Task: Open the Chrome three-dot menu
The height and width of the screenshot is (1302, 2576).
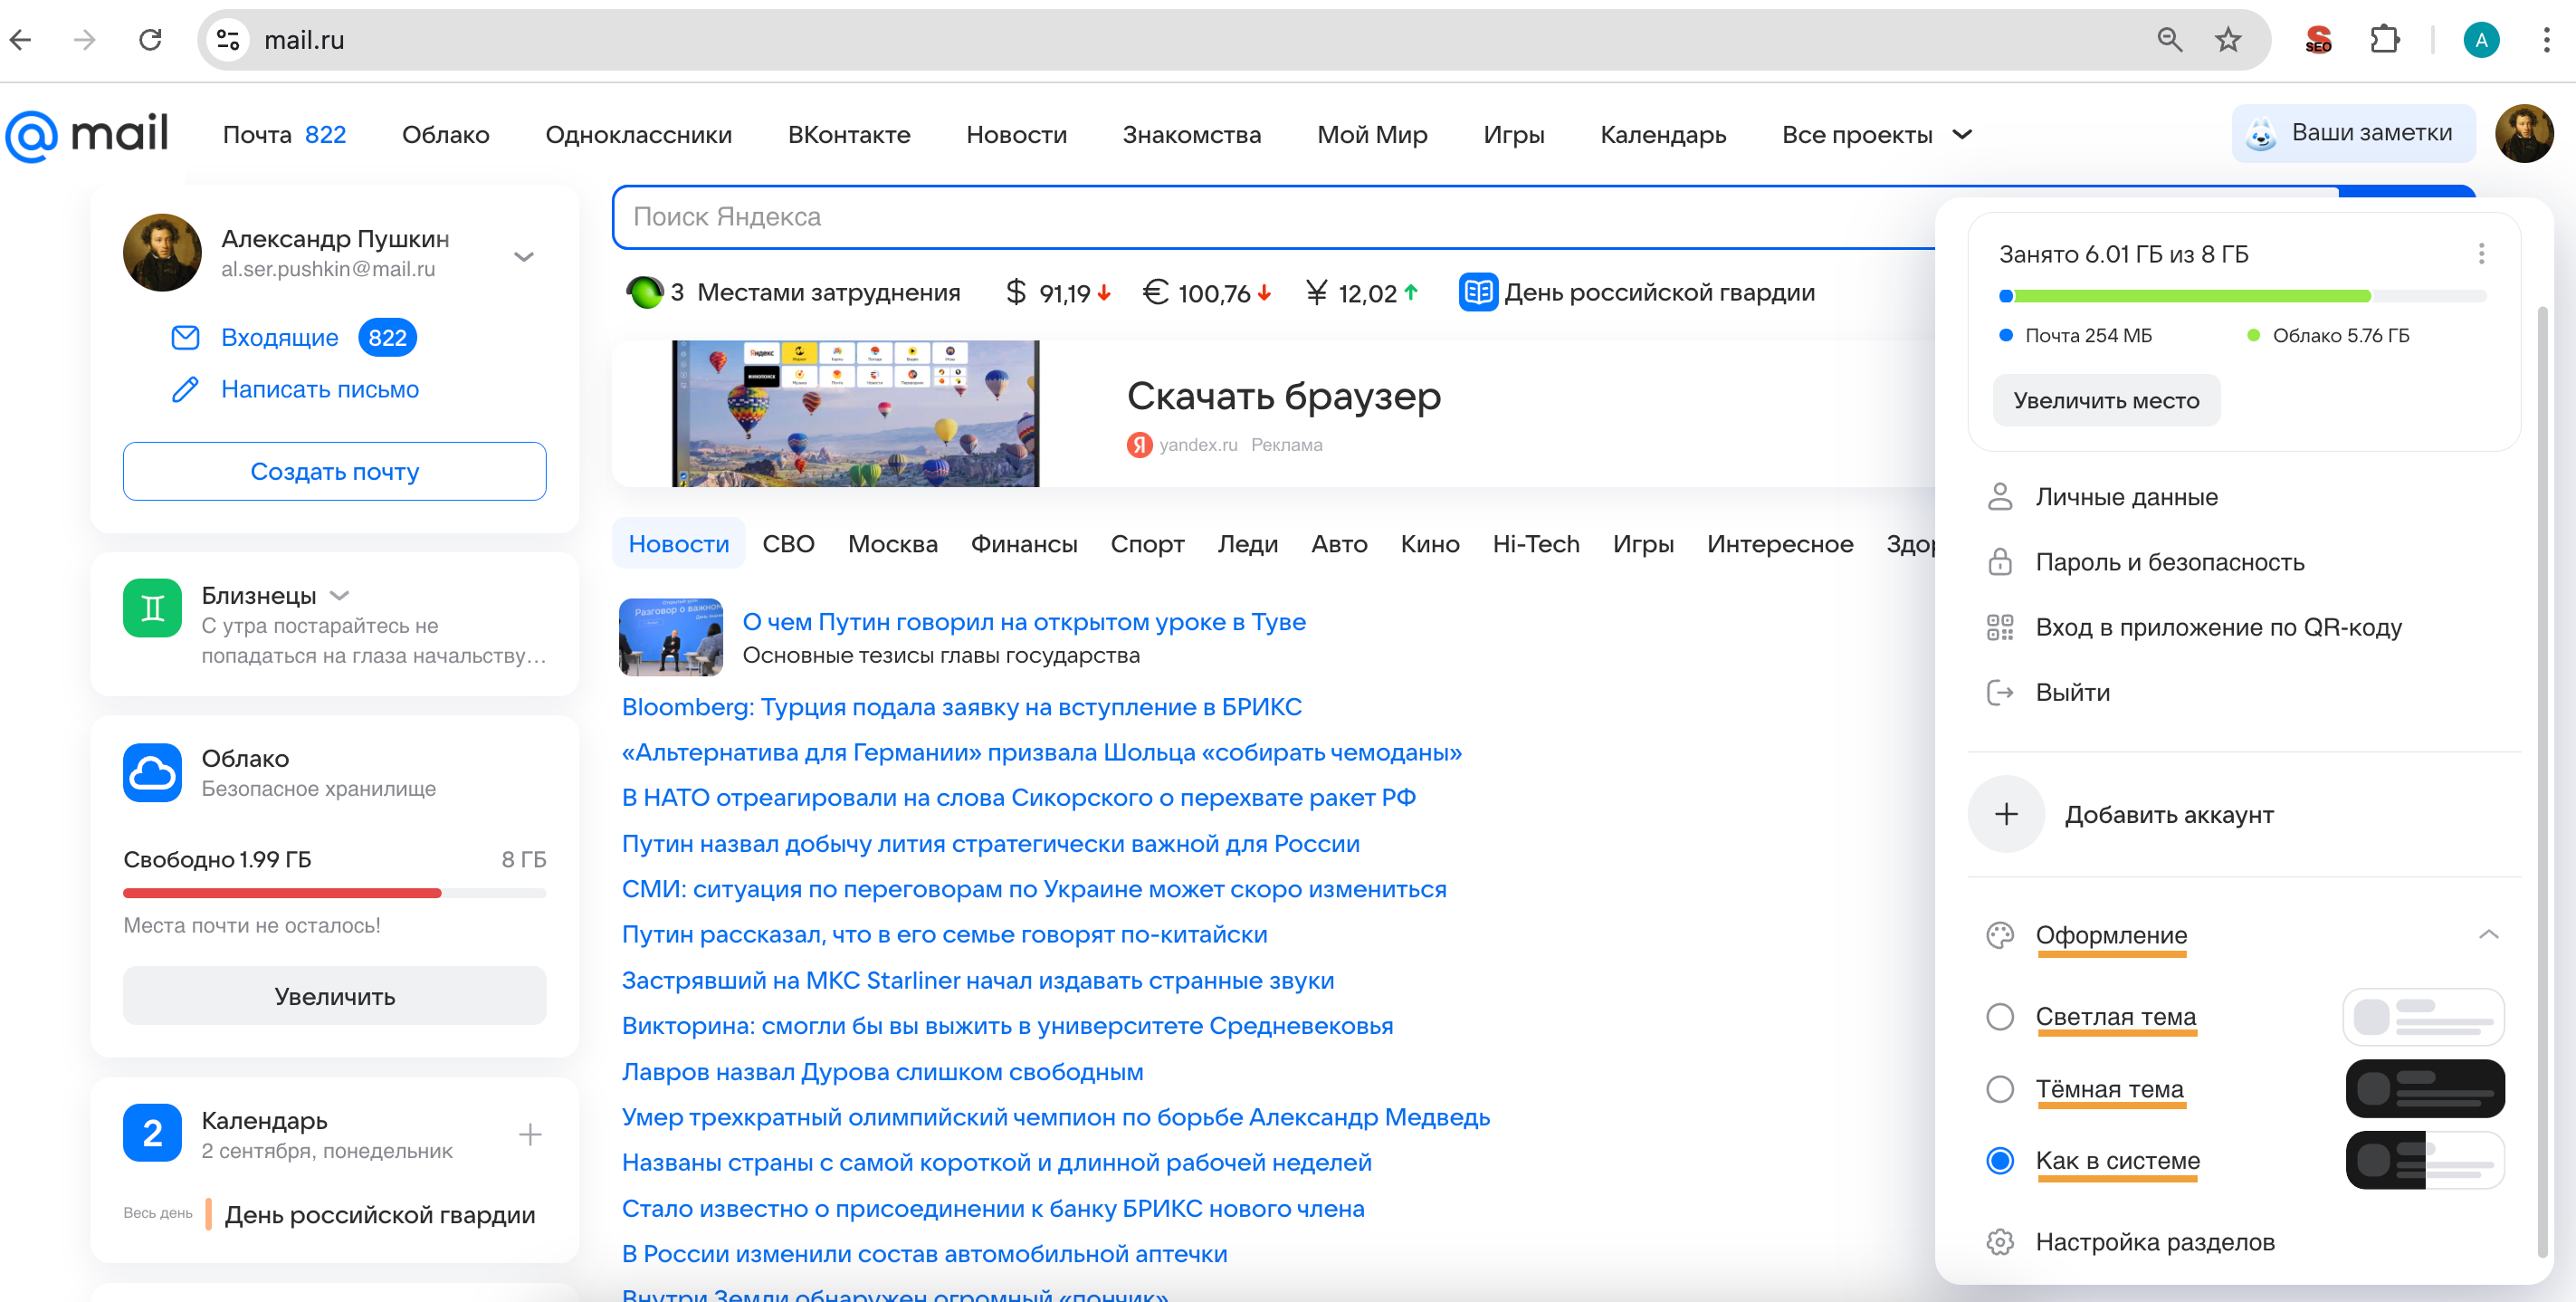Action: (2546, 40)
